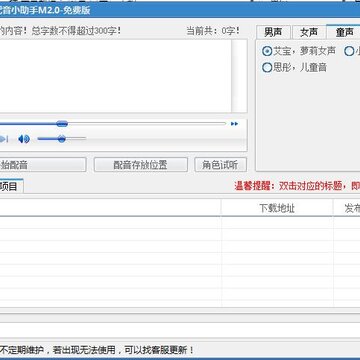Click the fast-forward double arrow icon
Screen dimensions: 360x360
pyautogui.click(x=234, y=124)
